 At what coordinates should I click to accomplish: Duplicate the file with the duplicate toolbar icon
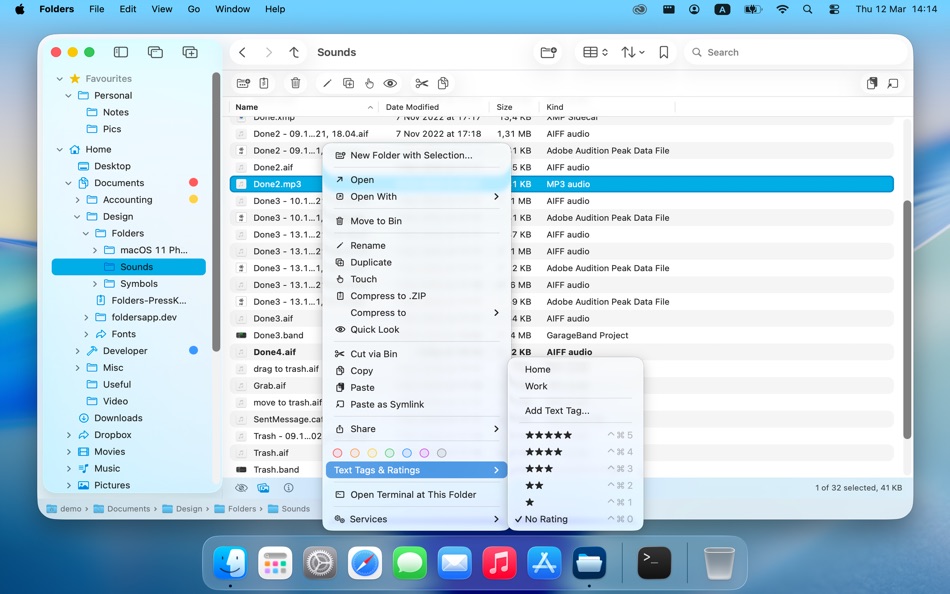(x=349, y=83)
